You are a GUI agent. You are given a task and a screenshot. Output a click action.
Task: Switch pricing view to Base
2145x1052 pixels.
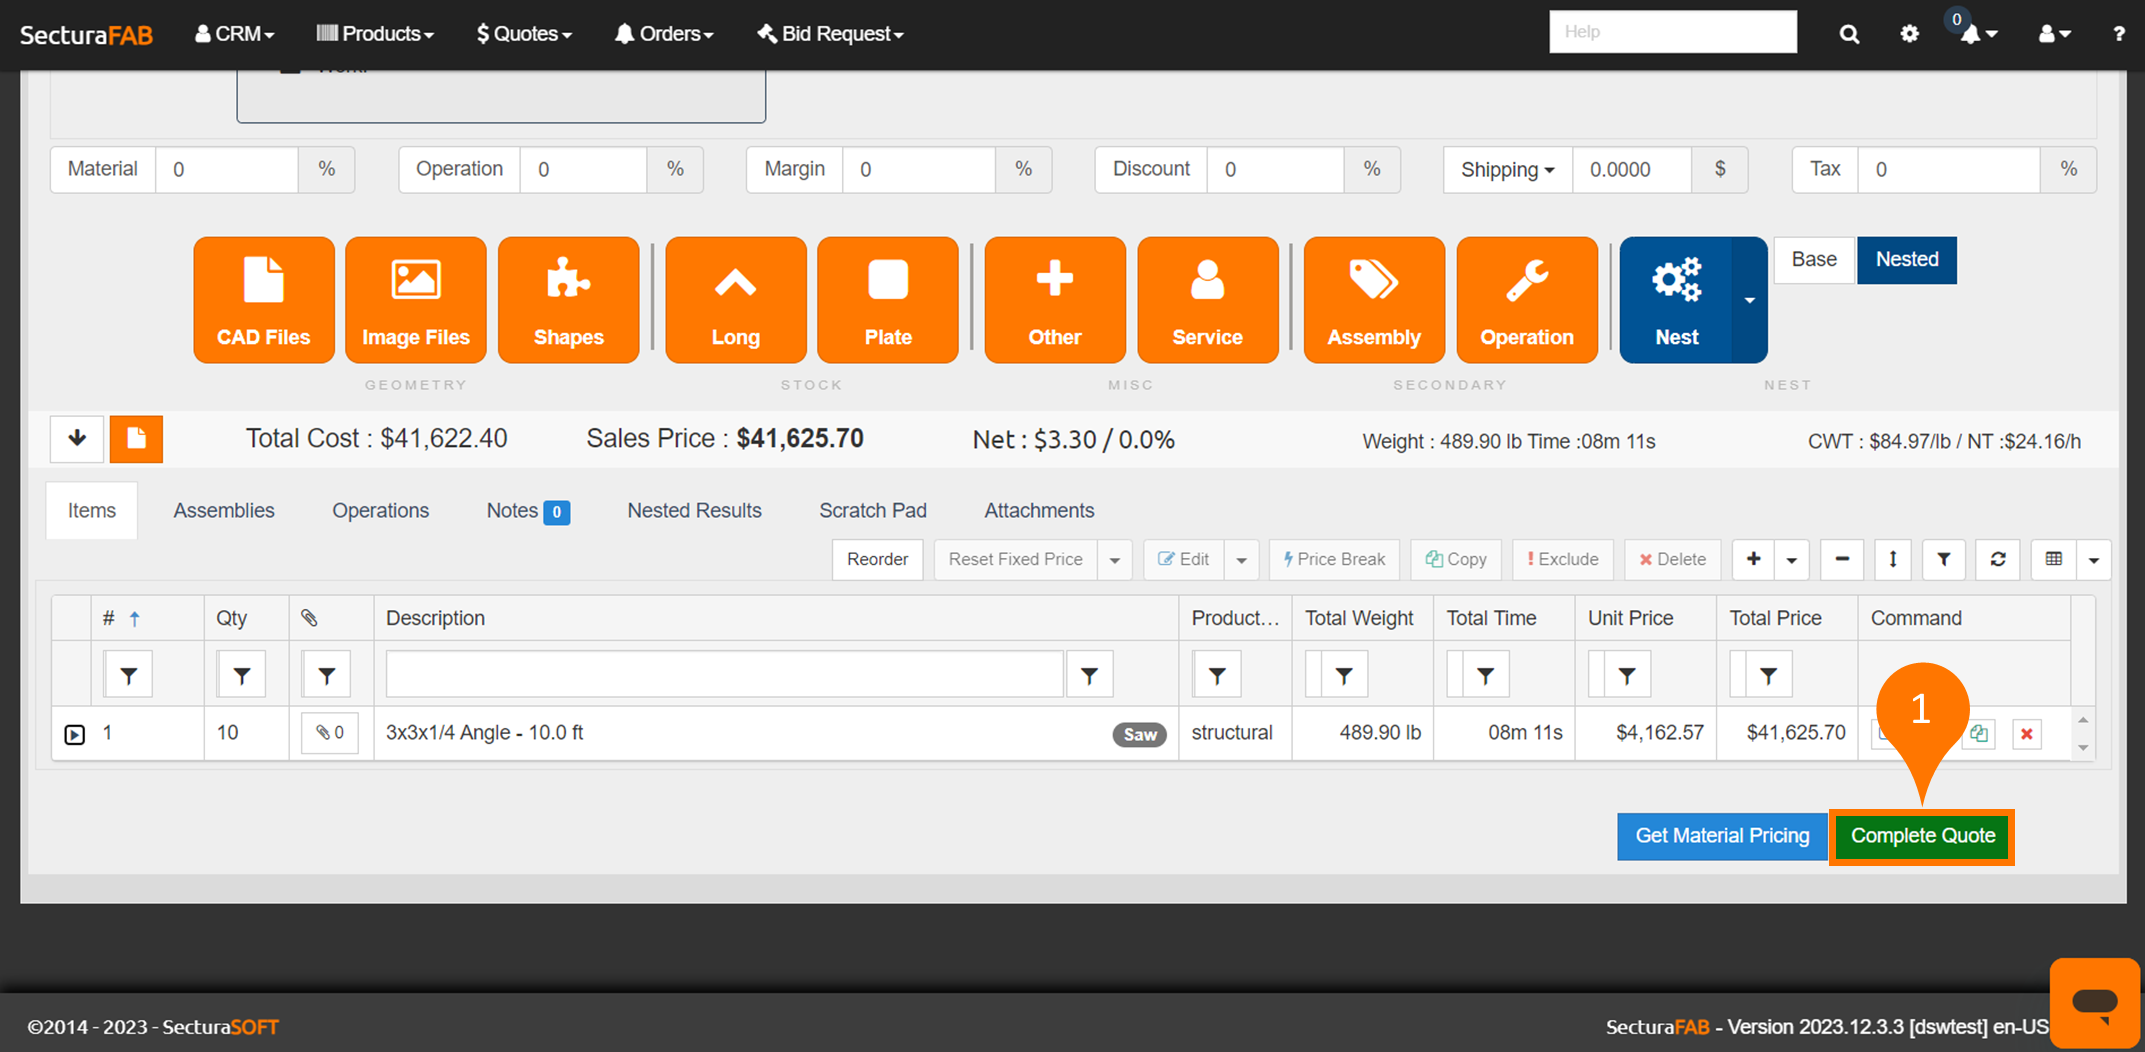pos(1814,260)
